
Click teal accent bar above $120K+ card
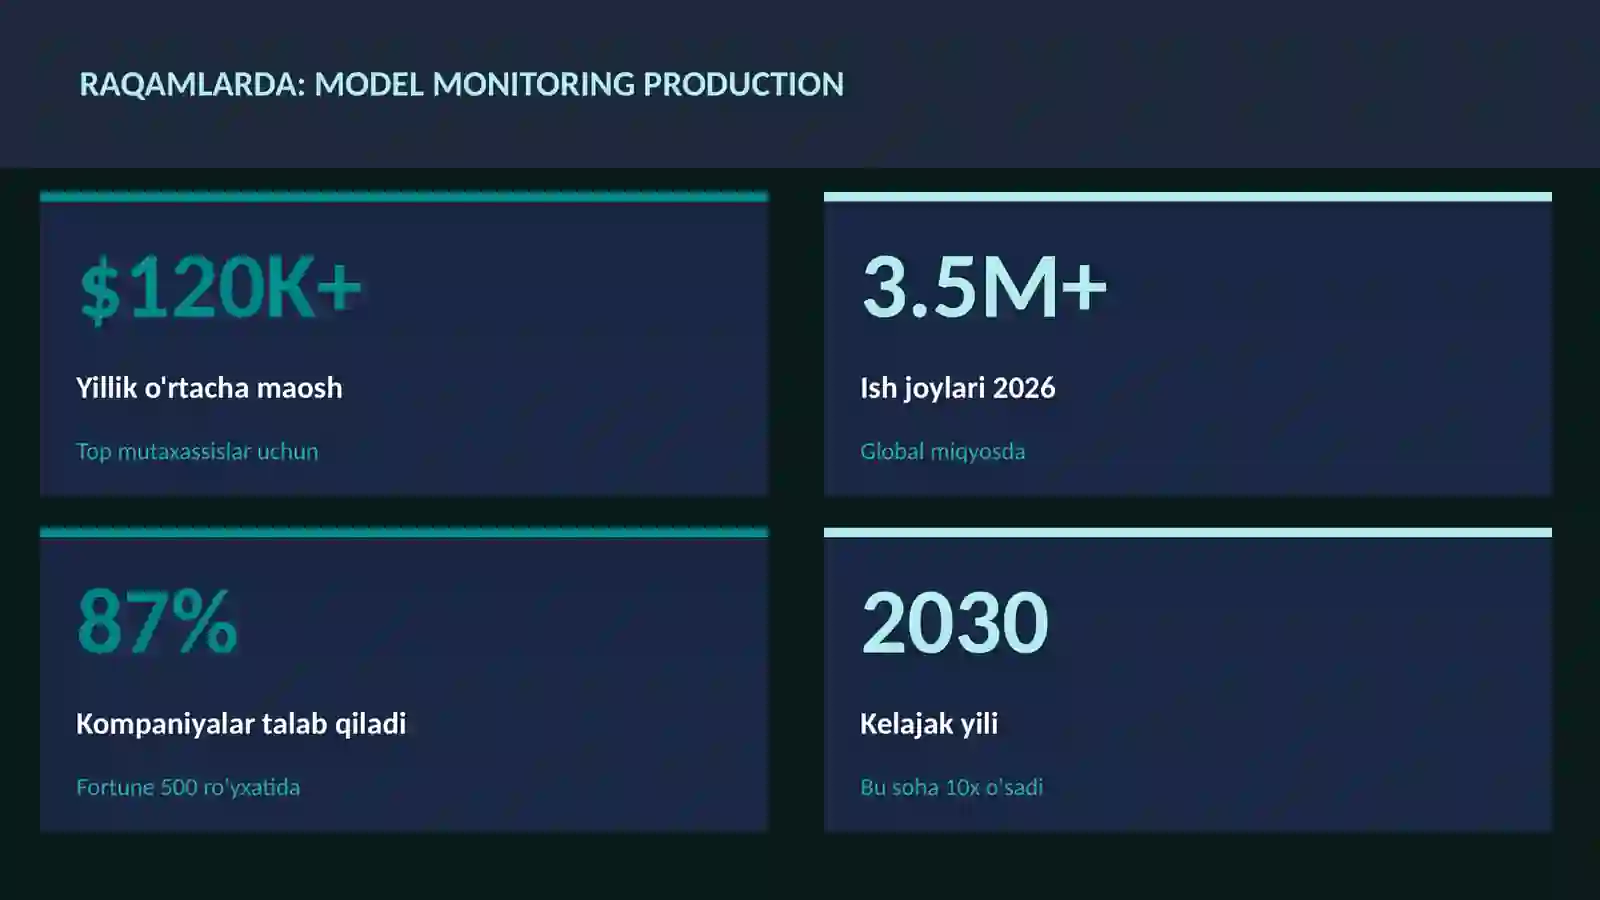(404, 197)
